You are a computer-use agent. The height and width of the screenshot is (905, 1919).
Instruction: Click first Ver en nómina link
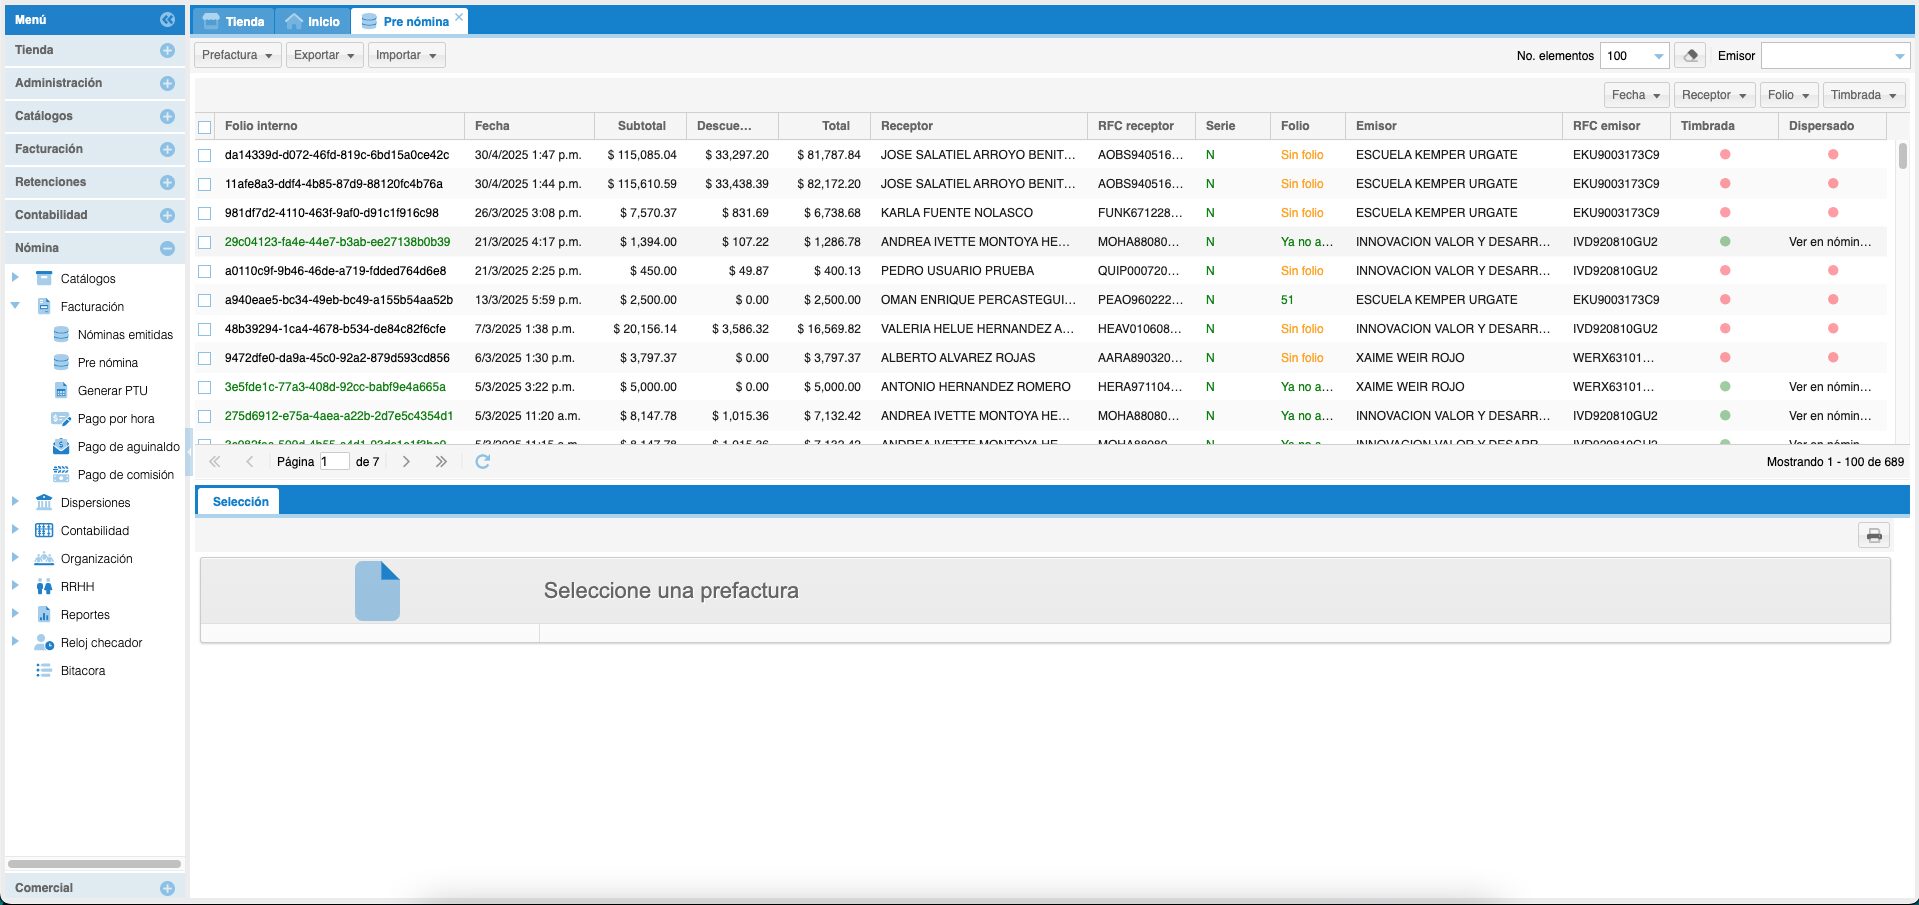click(x=1829, y=242)
